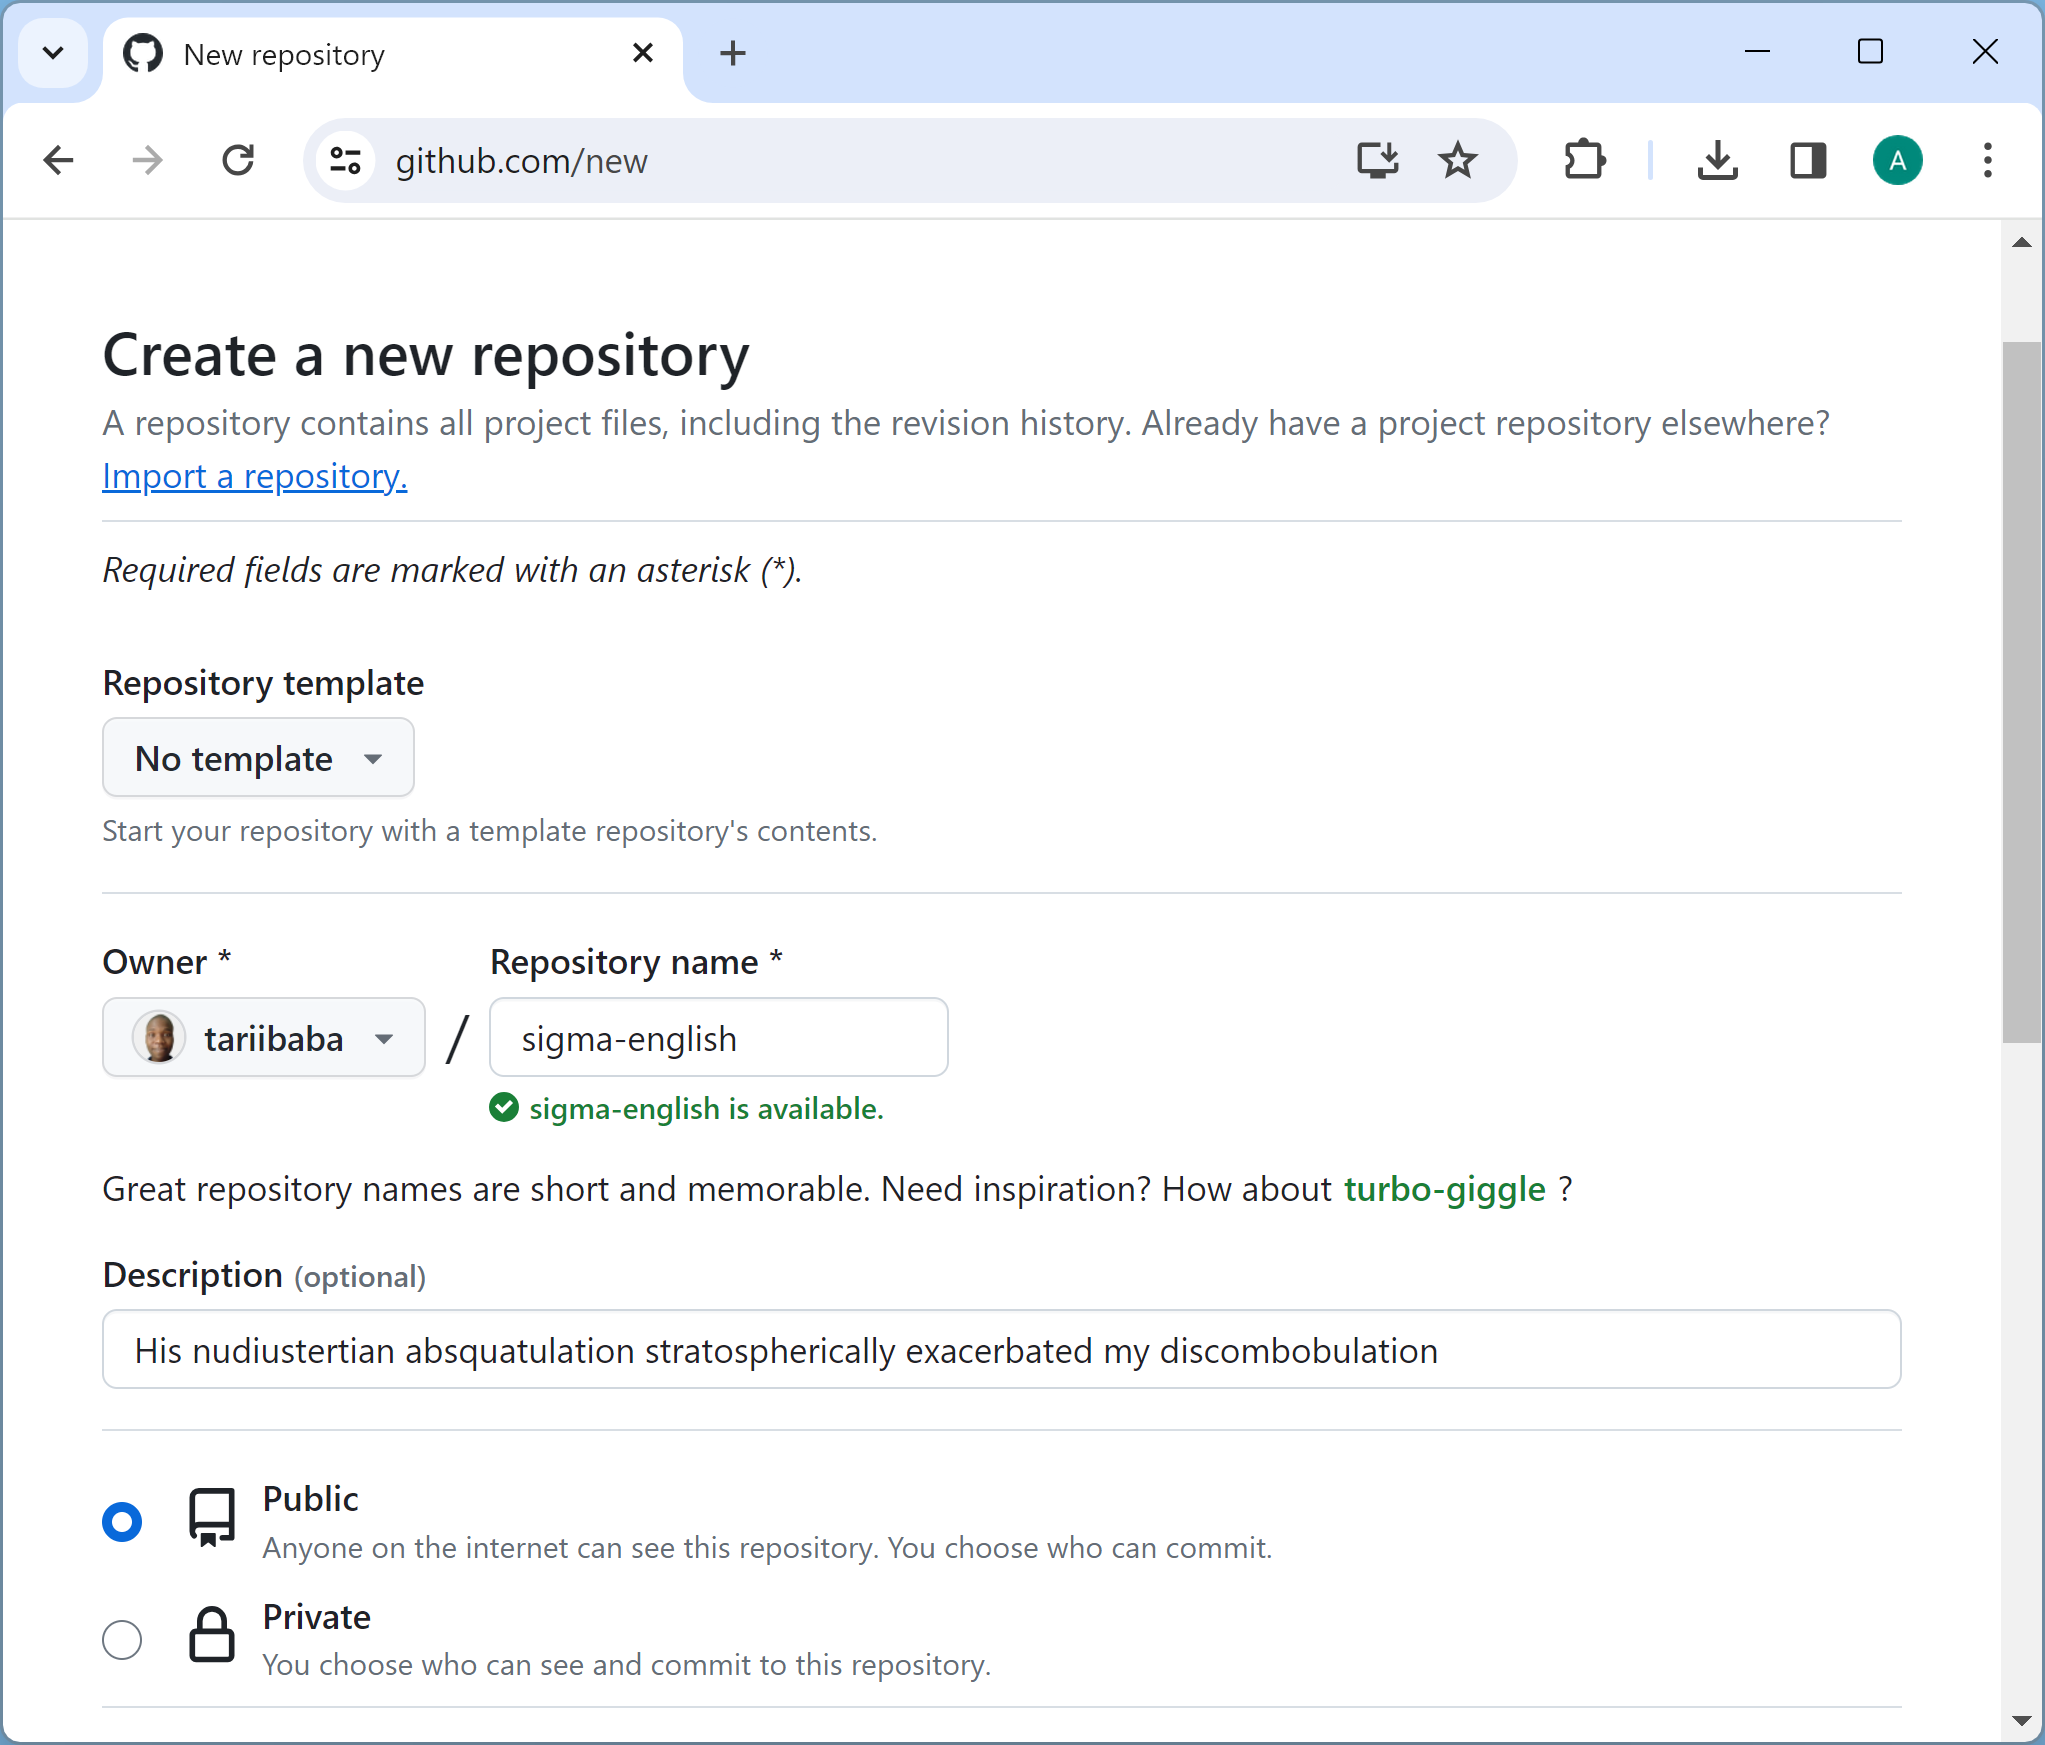Bookmark this page with the star icon
Screen dimensions: 2045x1745
click(1458, 160)
